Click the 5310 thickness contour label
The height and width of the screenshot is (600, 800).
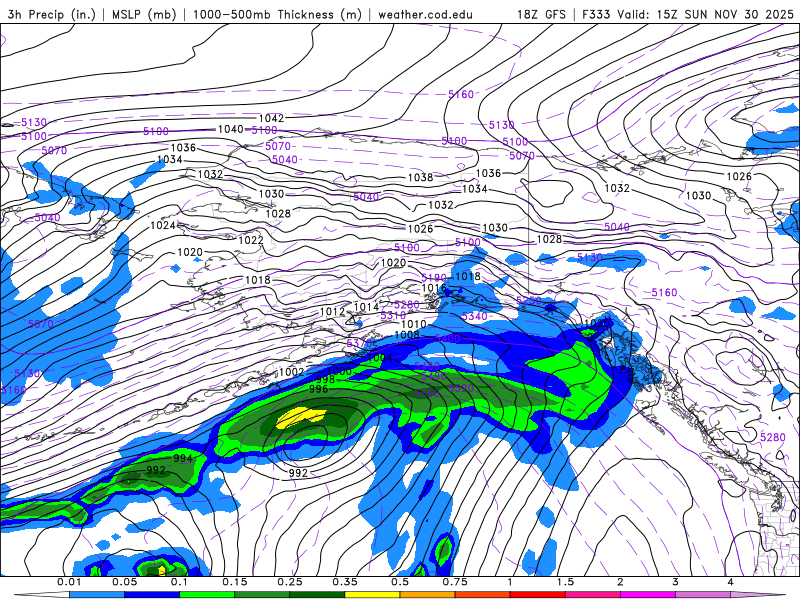[393, 315]
